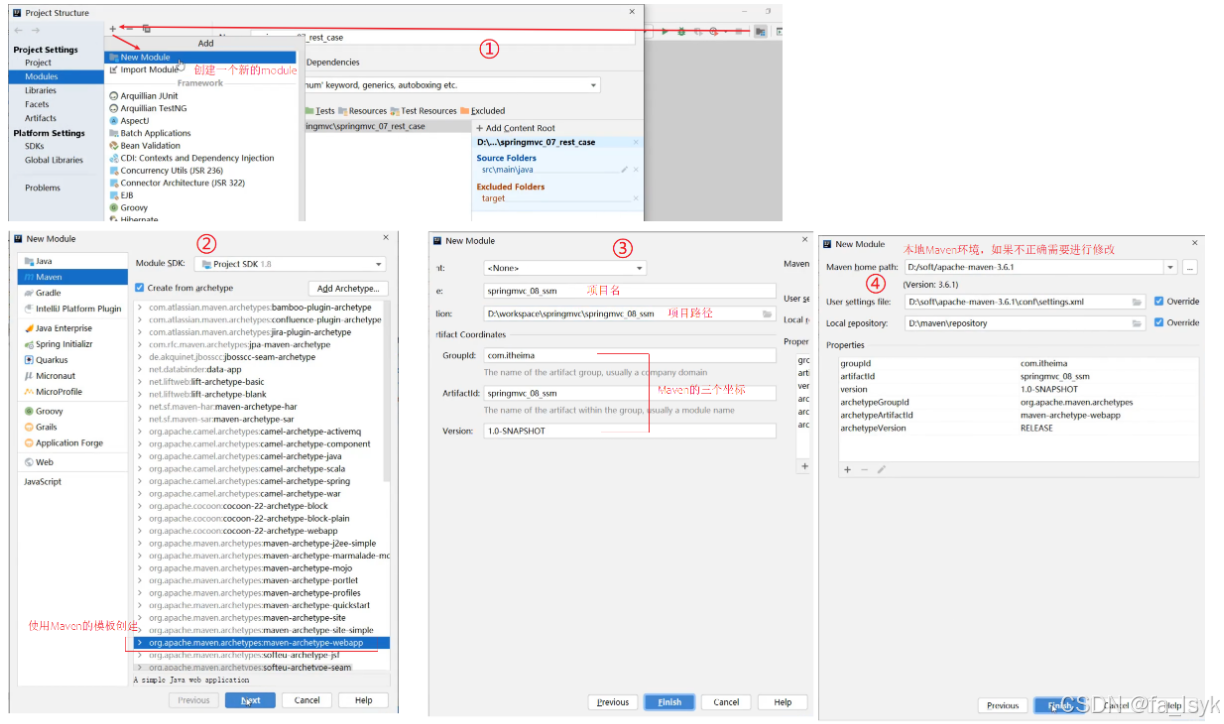The width and height of the screenshot is (1224, 724).
Task: Click the minus remove icon in Project Structure toolbar
Action: 129,29
